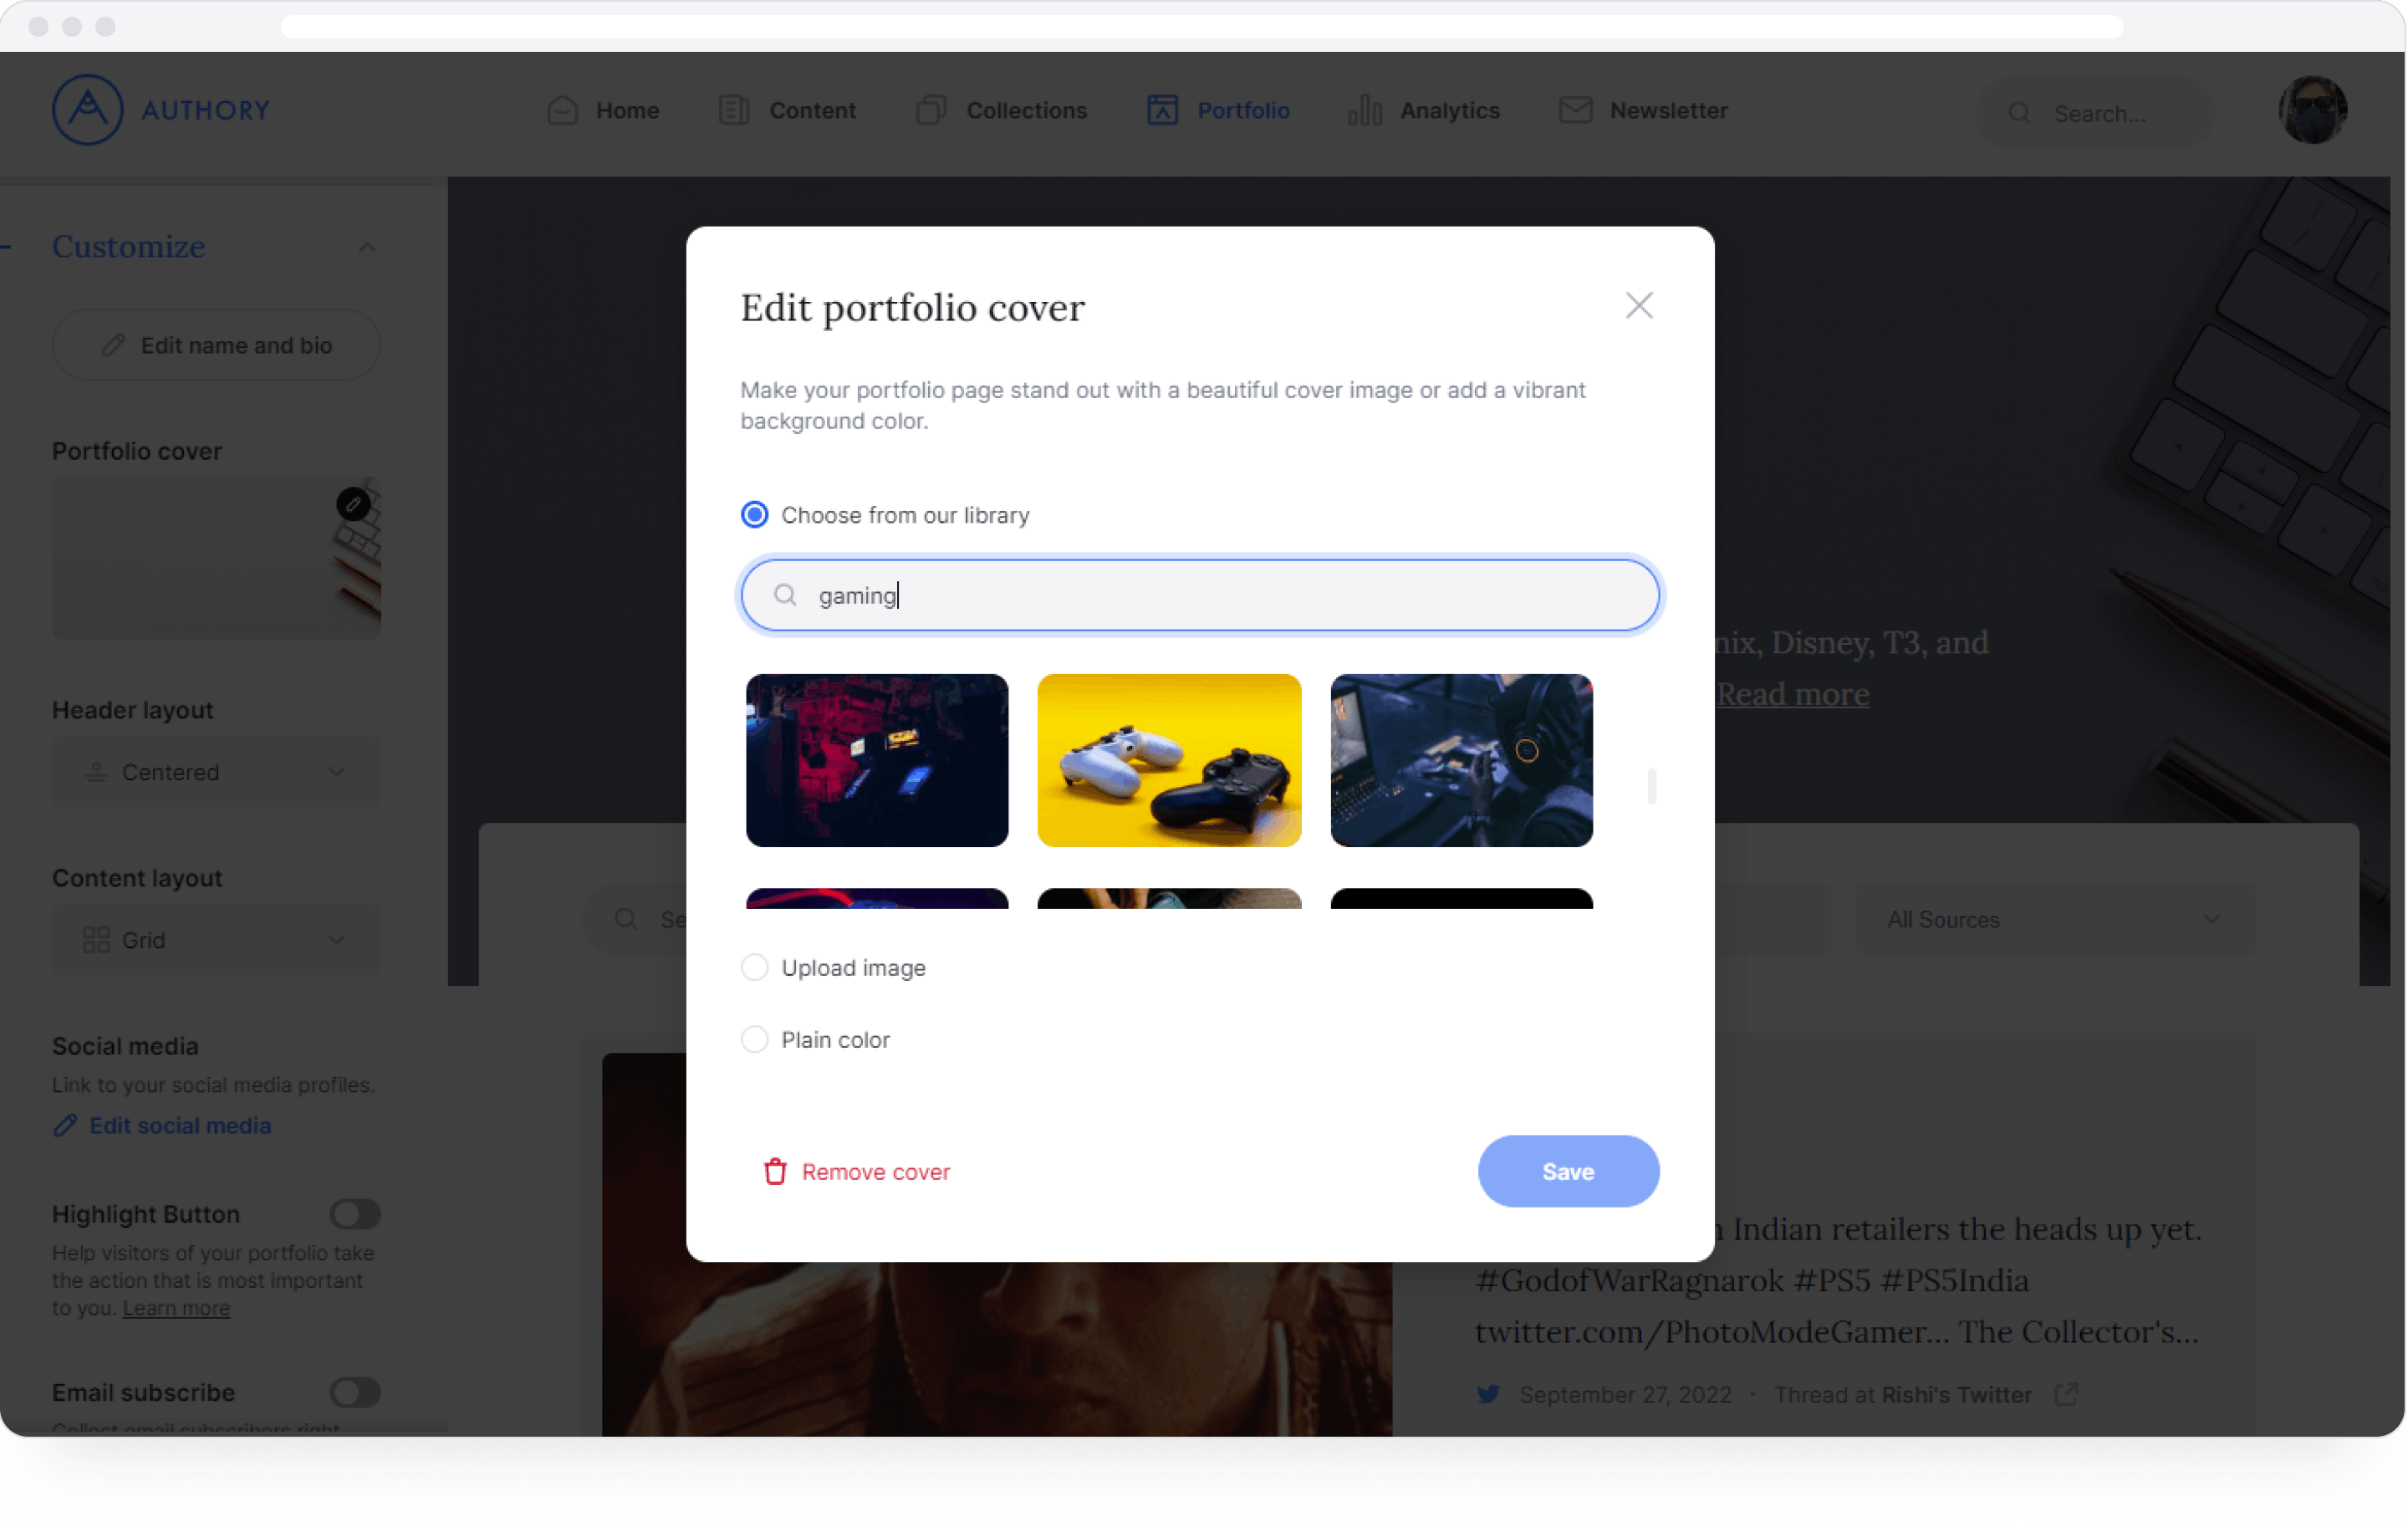2408x1522 pixels.
Task: Click on the gaming controller thumbnail
Action: tap(1169, 758)
